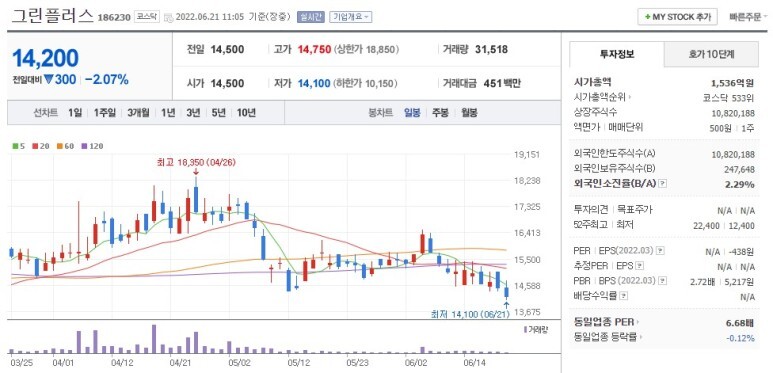Click the 거래대금 value 451백만
773x373 pixels.
[x=502, y=83]
